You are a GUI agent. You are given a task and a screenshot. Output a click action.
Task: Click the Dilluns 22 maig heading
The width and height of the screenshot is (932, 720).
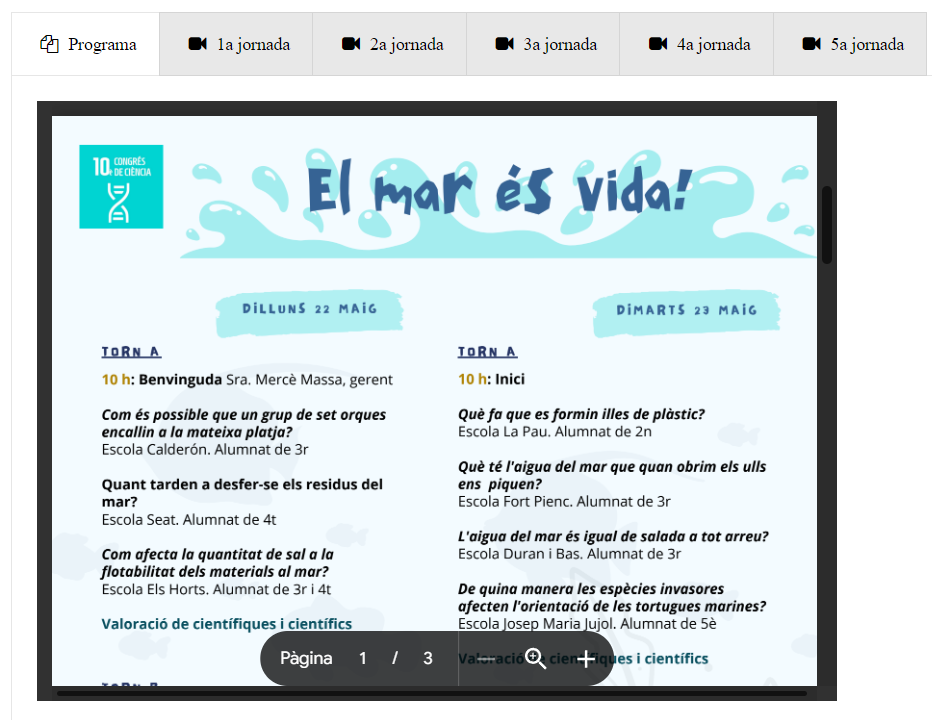point(309,310)
